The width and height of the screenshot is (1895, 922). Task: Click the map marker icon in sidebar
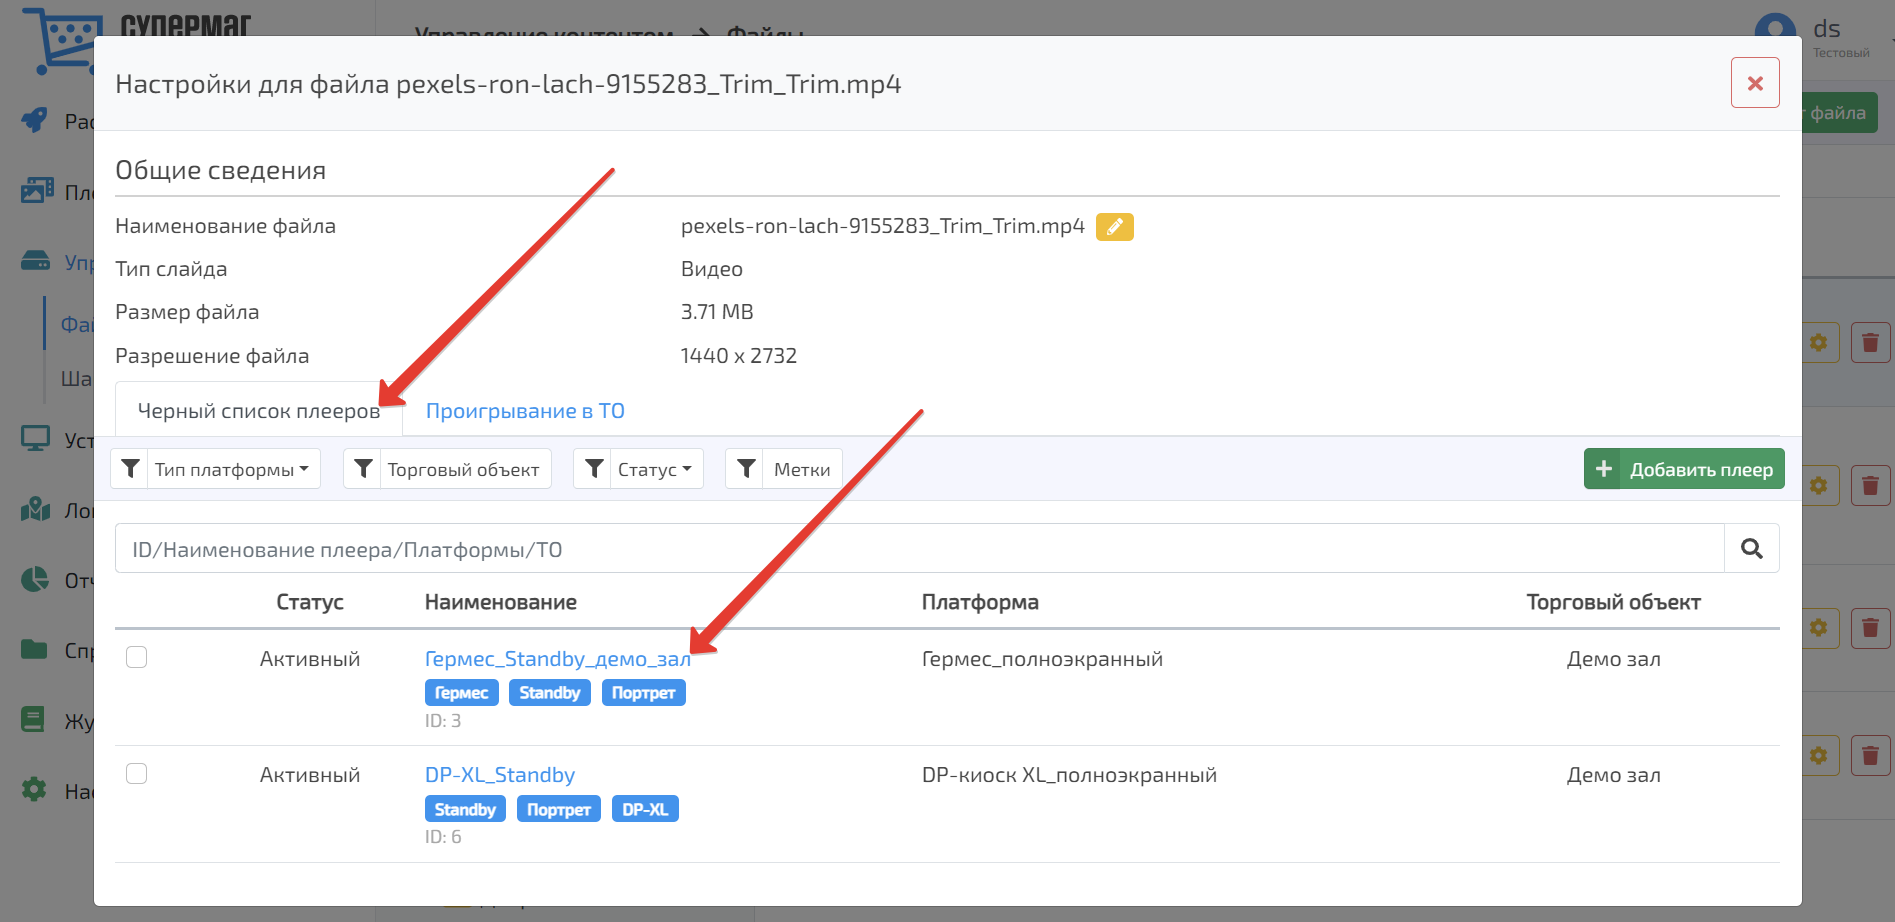(35, 509)
